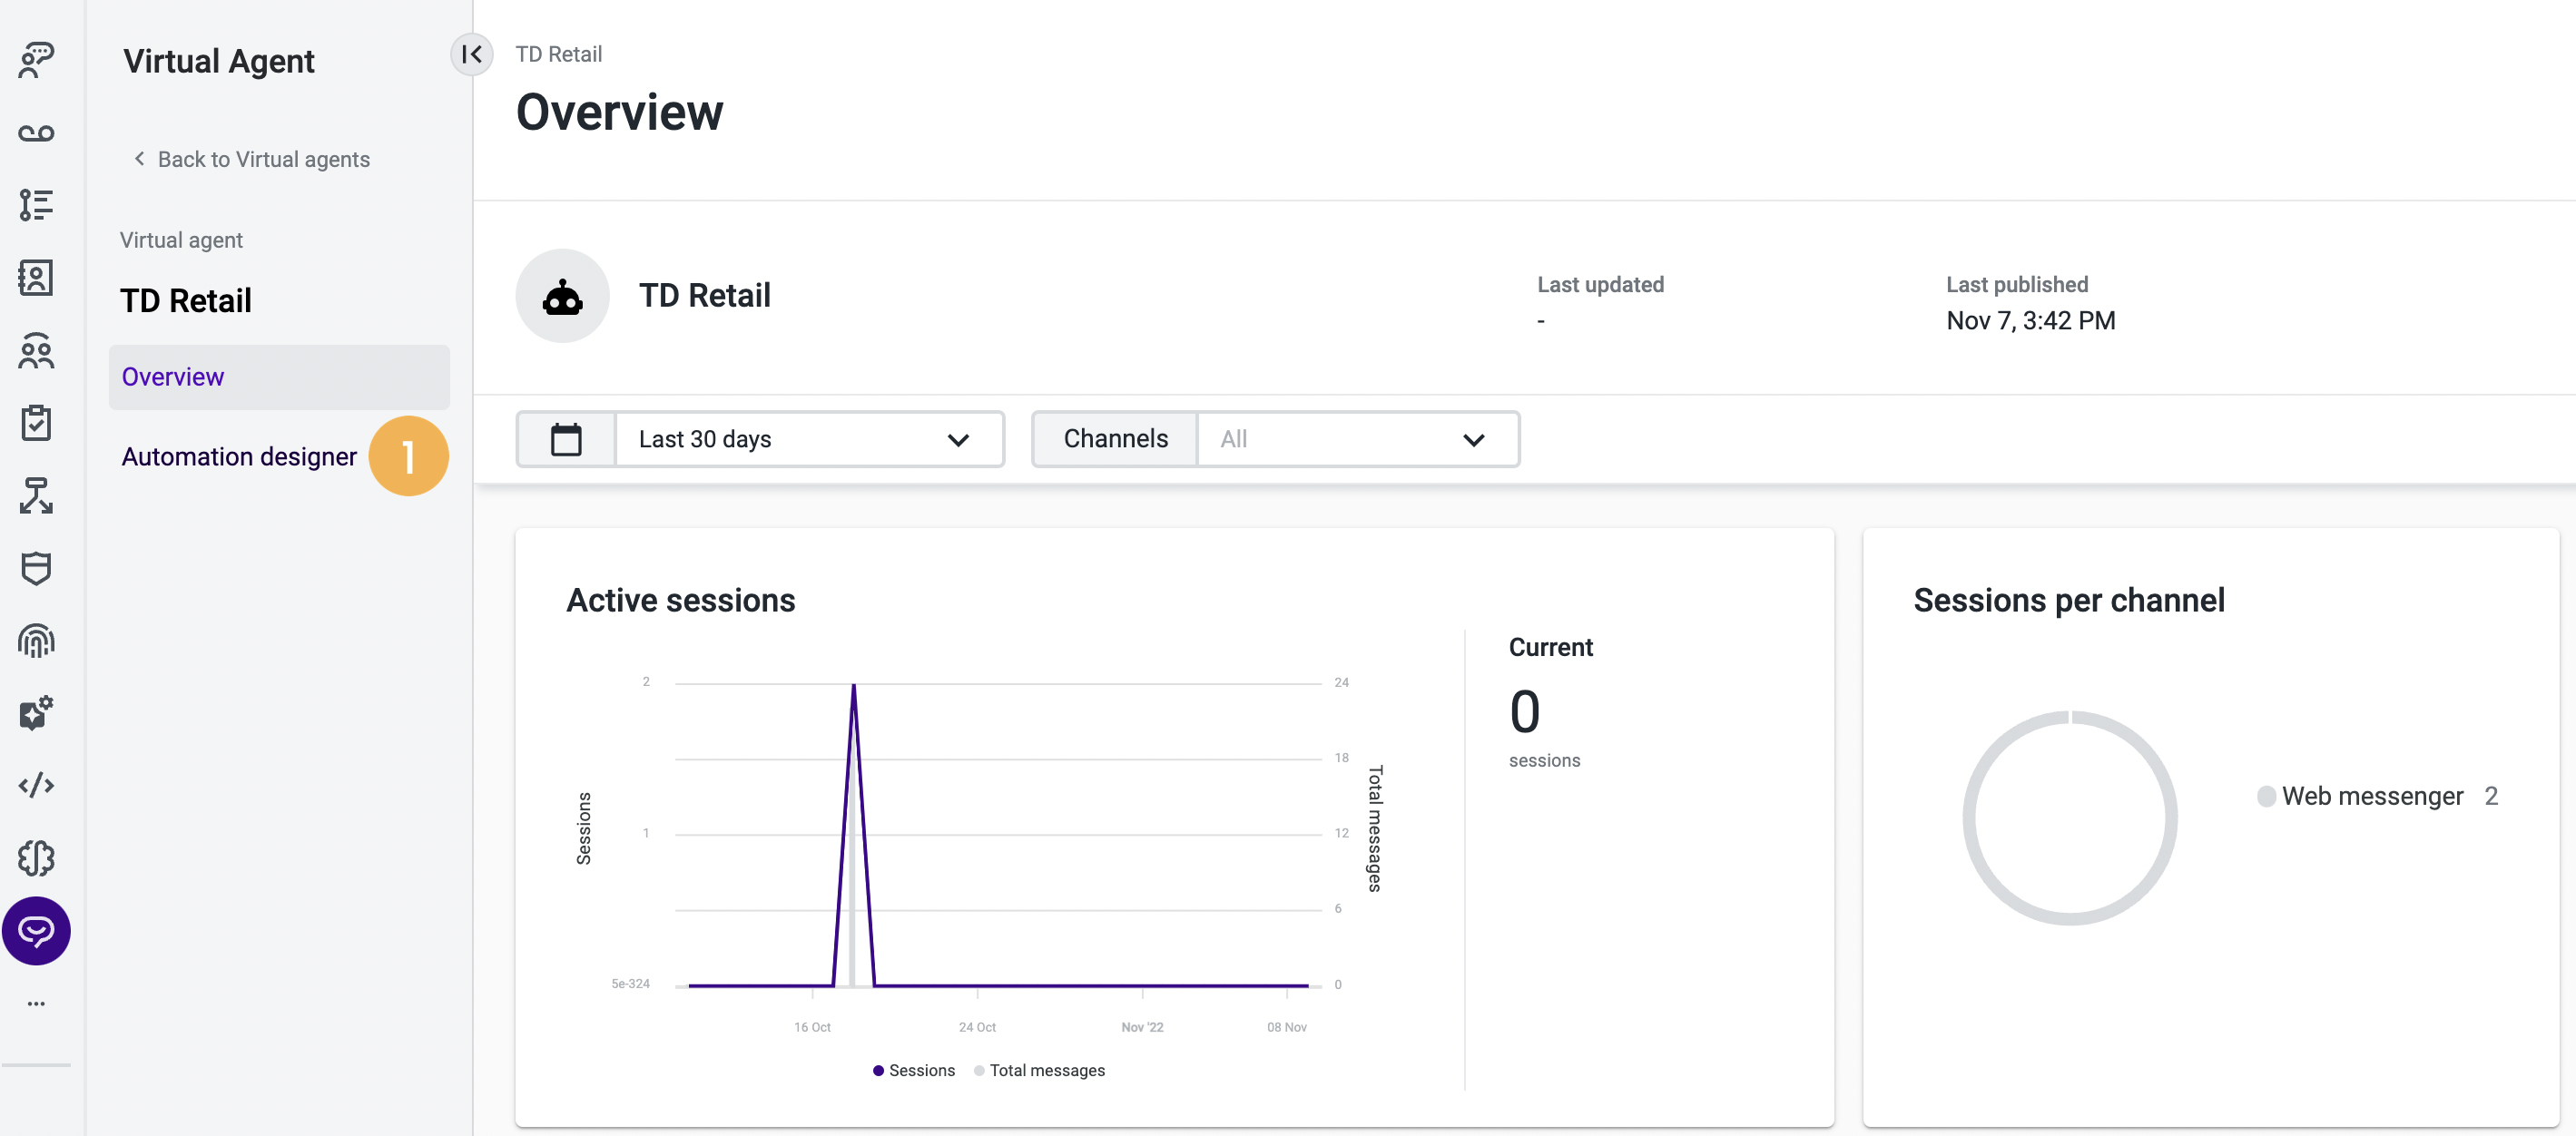
Task: Click the clipboard checklist icon
Action: coord(36,423)
